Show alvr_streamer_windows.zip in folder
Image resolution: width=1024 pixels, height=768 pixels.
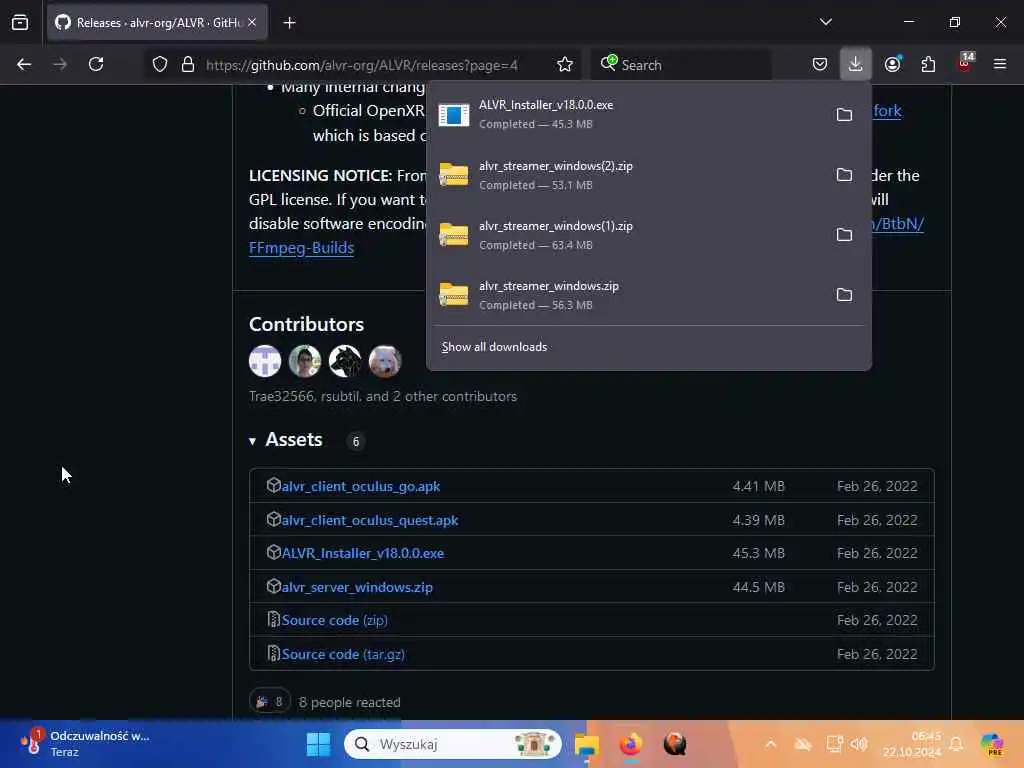coord(844,295)
